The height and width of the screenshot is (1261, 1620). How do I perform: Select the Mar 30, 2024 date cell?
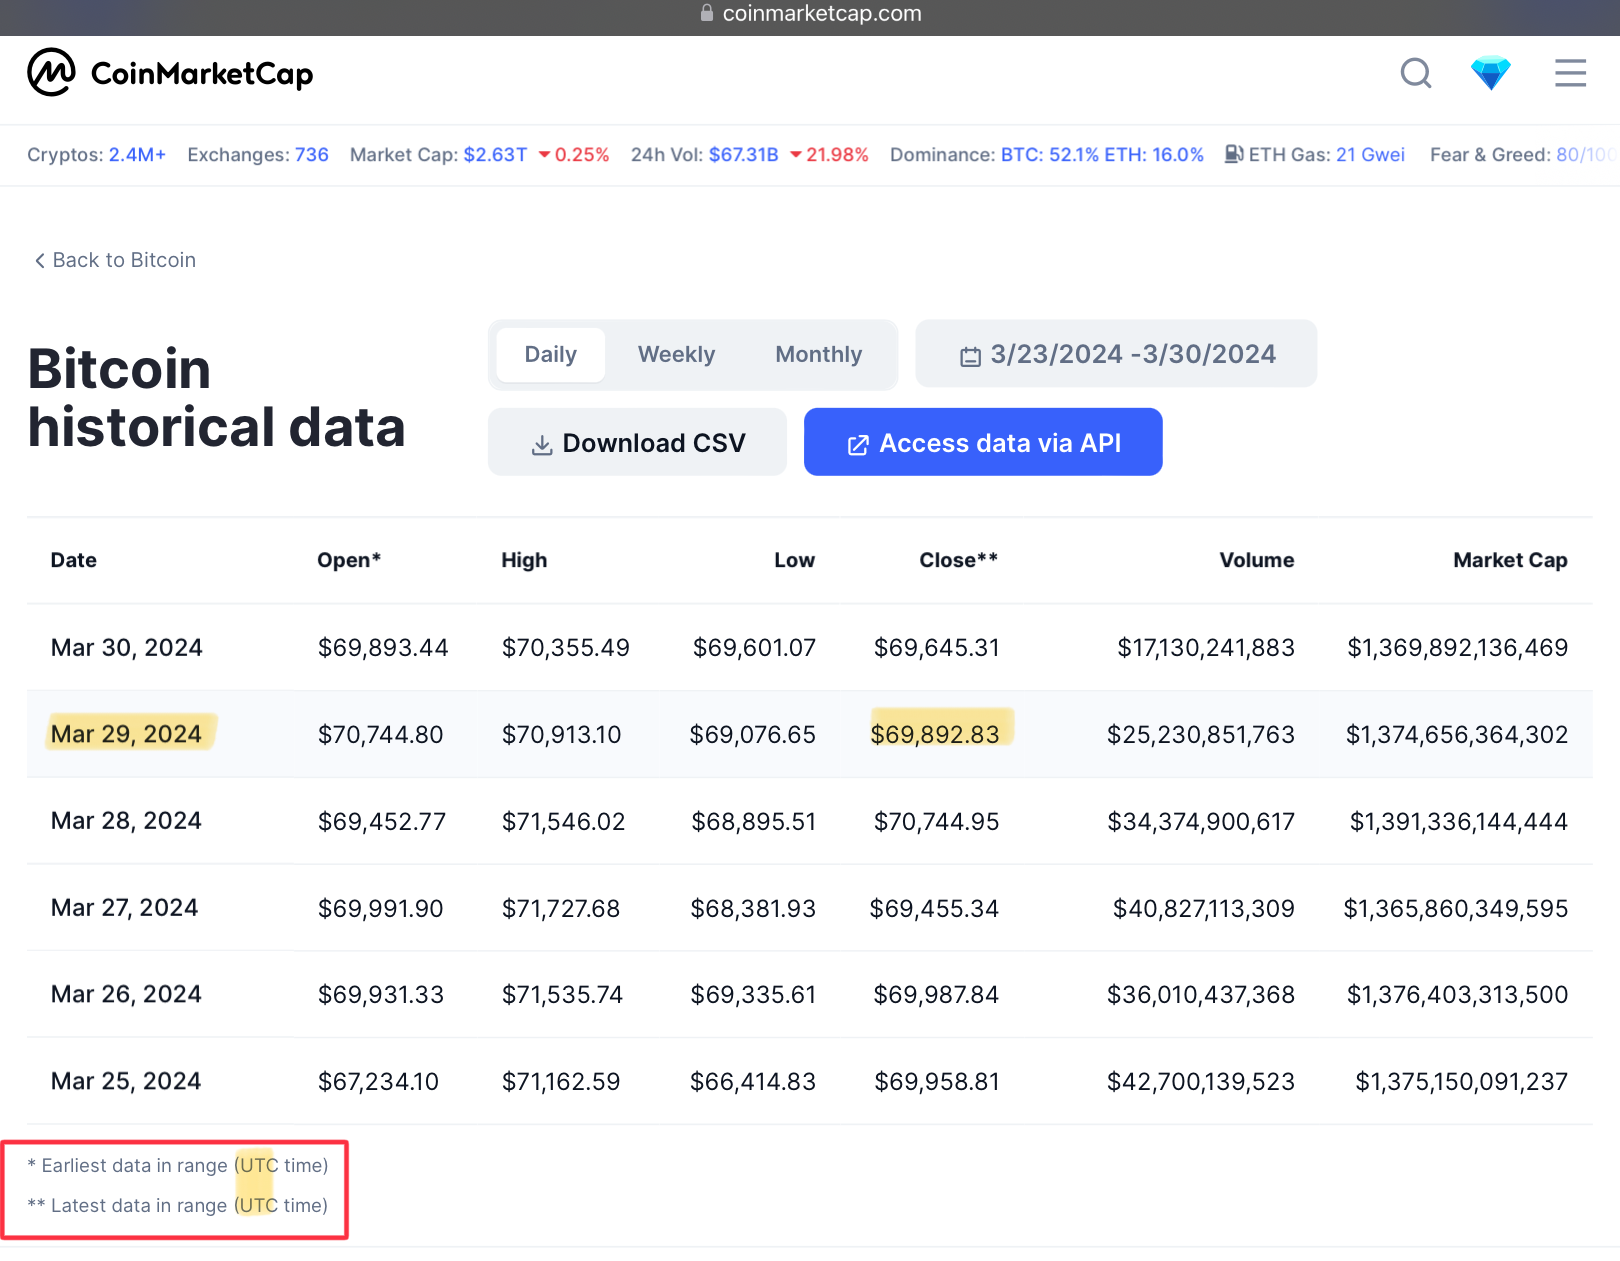127,648
